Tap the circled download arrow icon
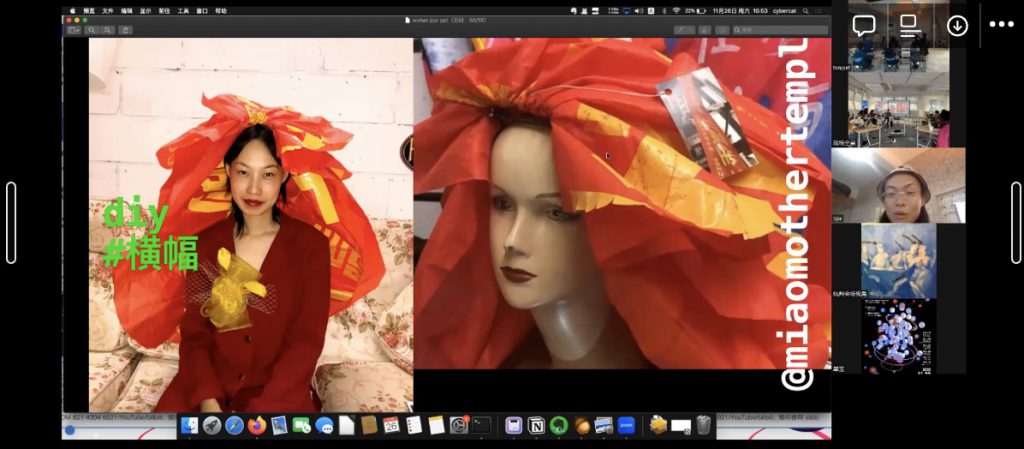Viewport: 1024px width, 449px height. [957, 25]
